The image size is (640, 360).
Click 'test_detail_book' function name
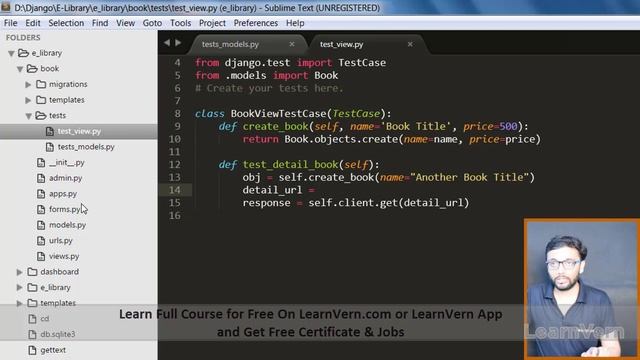(290, 164)
